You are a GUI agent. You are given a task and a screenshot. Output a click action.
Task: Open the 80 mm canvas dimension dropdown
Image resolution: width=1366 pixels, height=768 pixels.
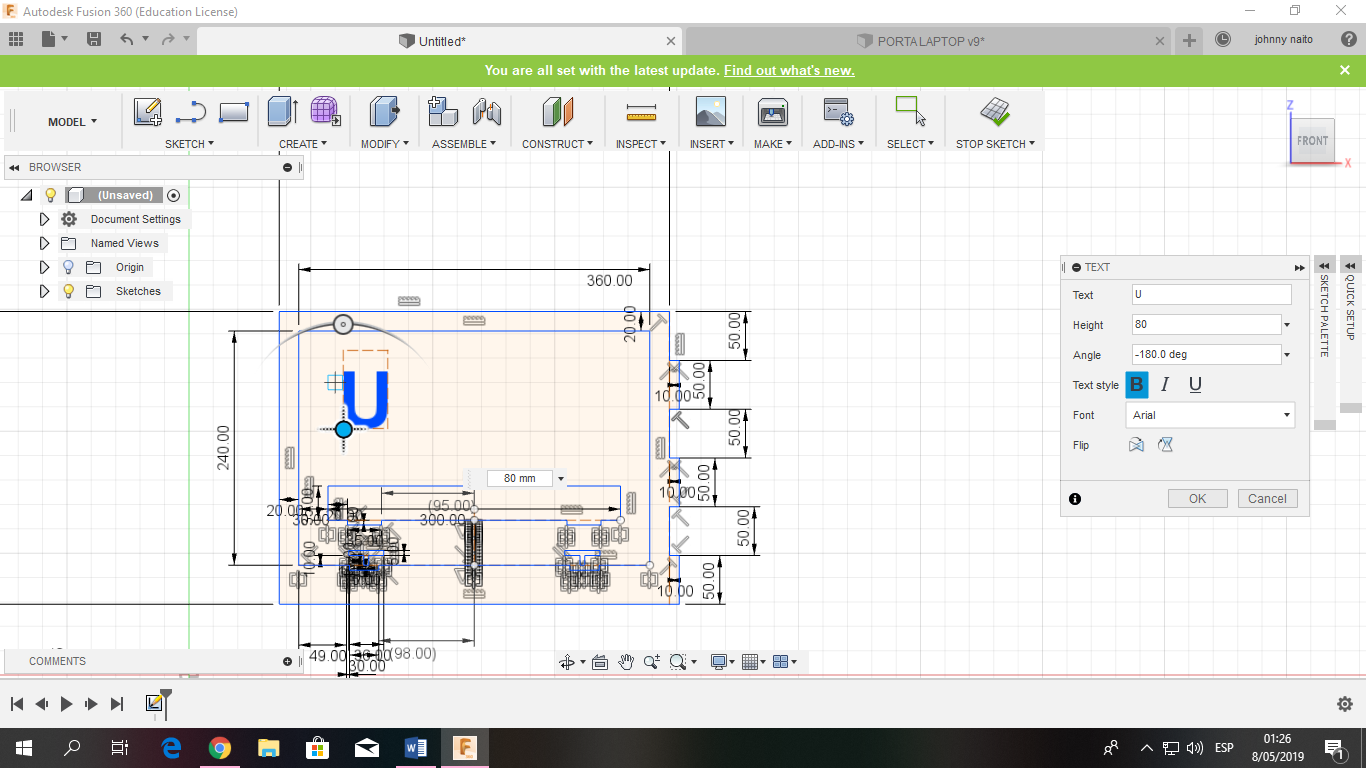point(561,479)
